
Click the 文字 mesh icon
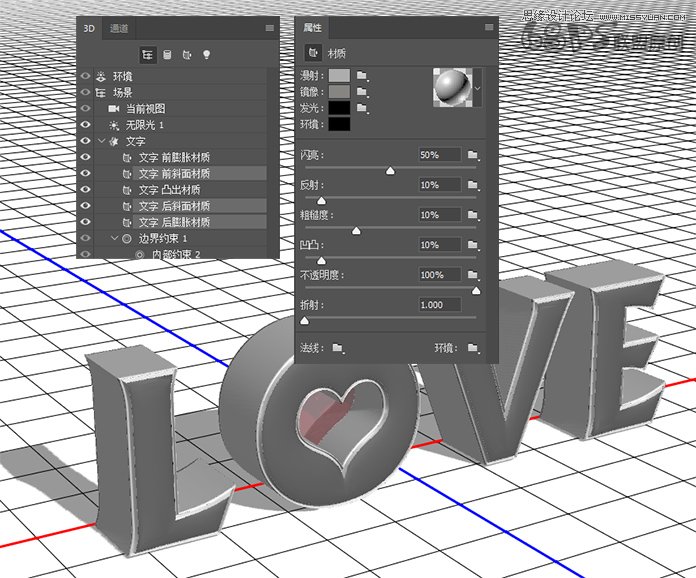coord(114,141)
